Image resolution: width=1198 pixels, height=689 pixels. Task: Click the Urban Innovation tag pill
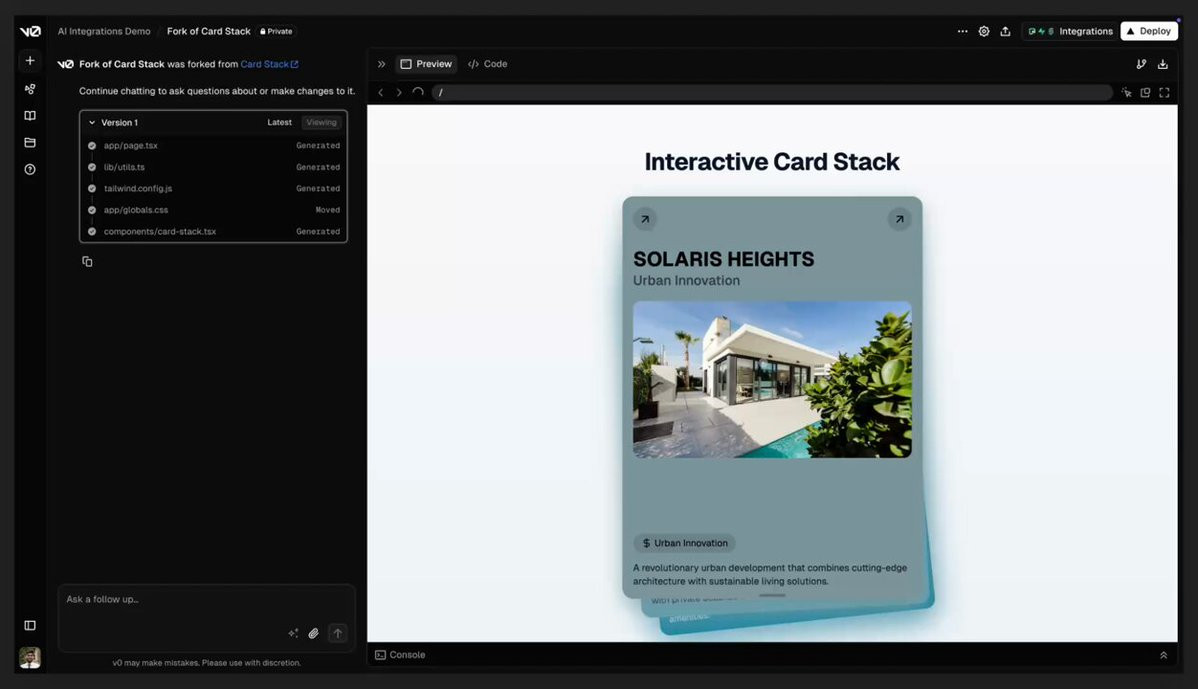point(684,543)
